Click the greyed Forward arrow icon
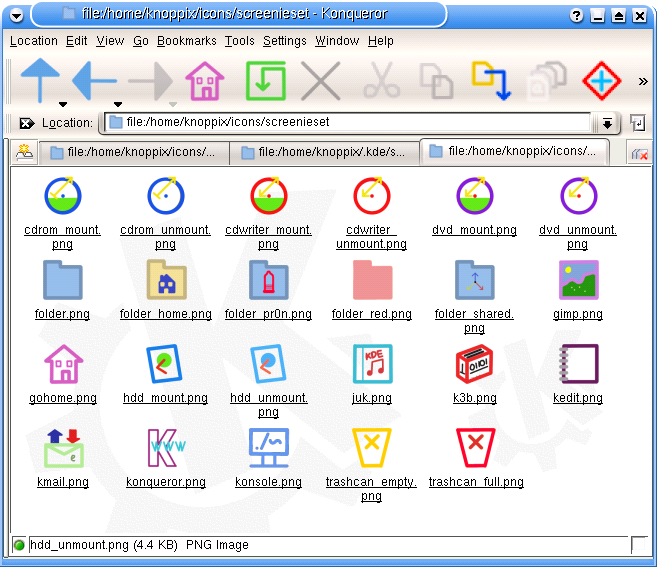 pyautogui.click(x=150, y=81)
